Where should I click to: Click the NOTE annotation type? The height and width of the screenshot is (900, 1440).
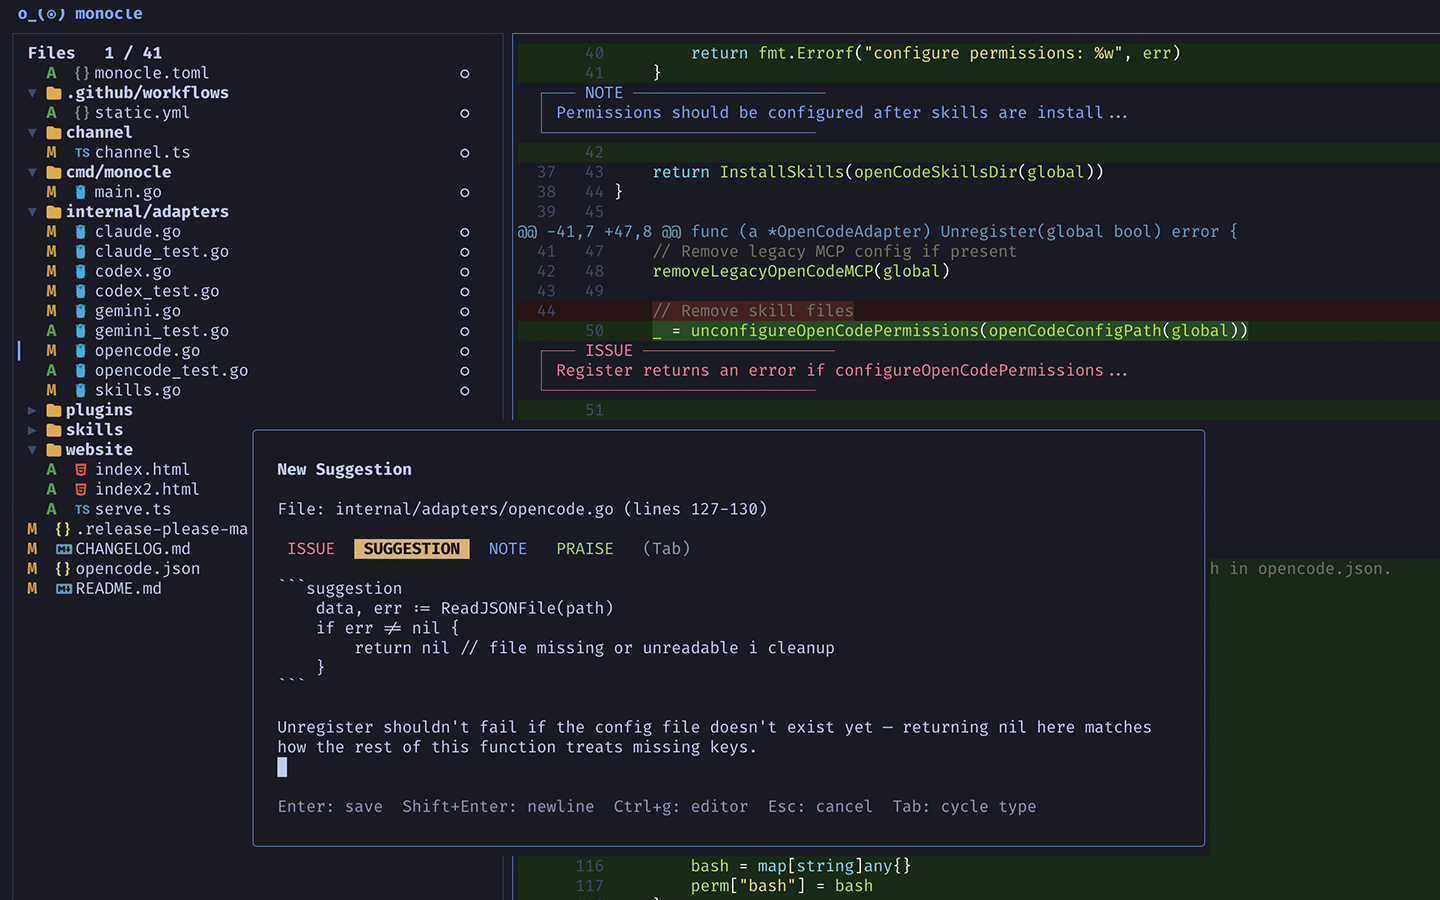coord(507,548)
